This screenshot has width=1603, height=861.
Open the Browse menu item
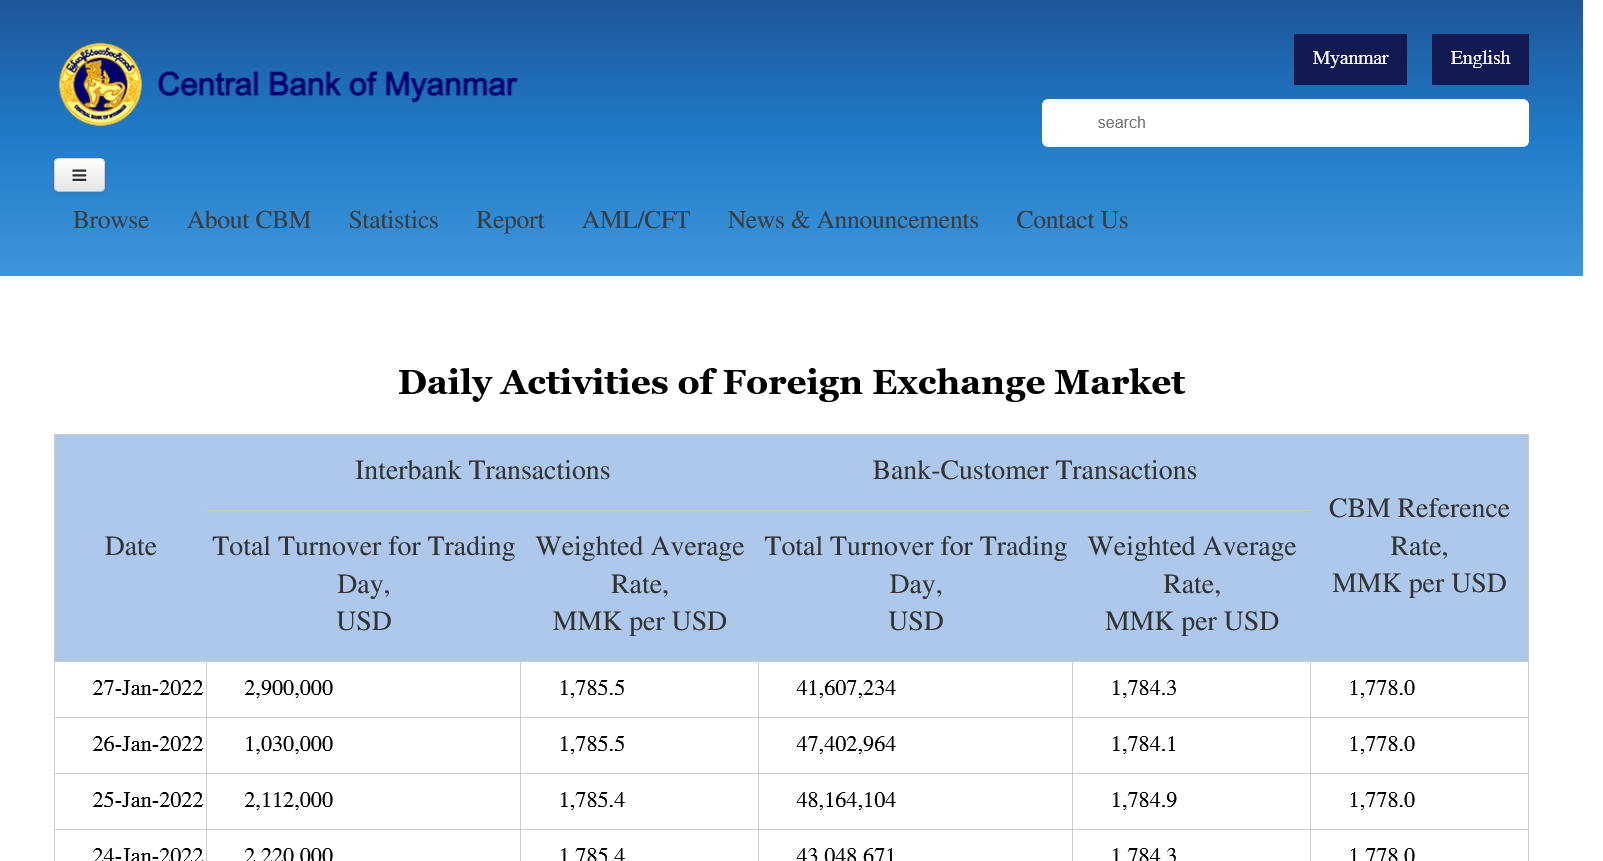tap(111, 221)
